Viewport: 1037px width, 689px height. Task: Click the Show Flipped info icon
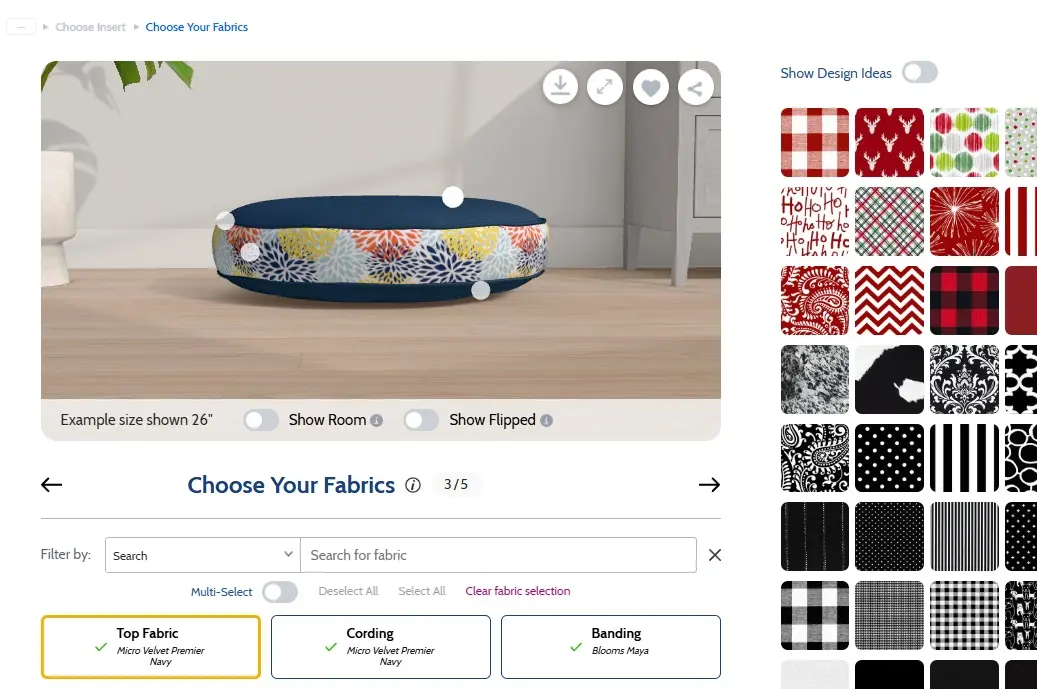click(548, 420)
